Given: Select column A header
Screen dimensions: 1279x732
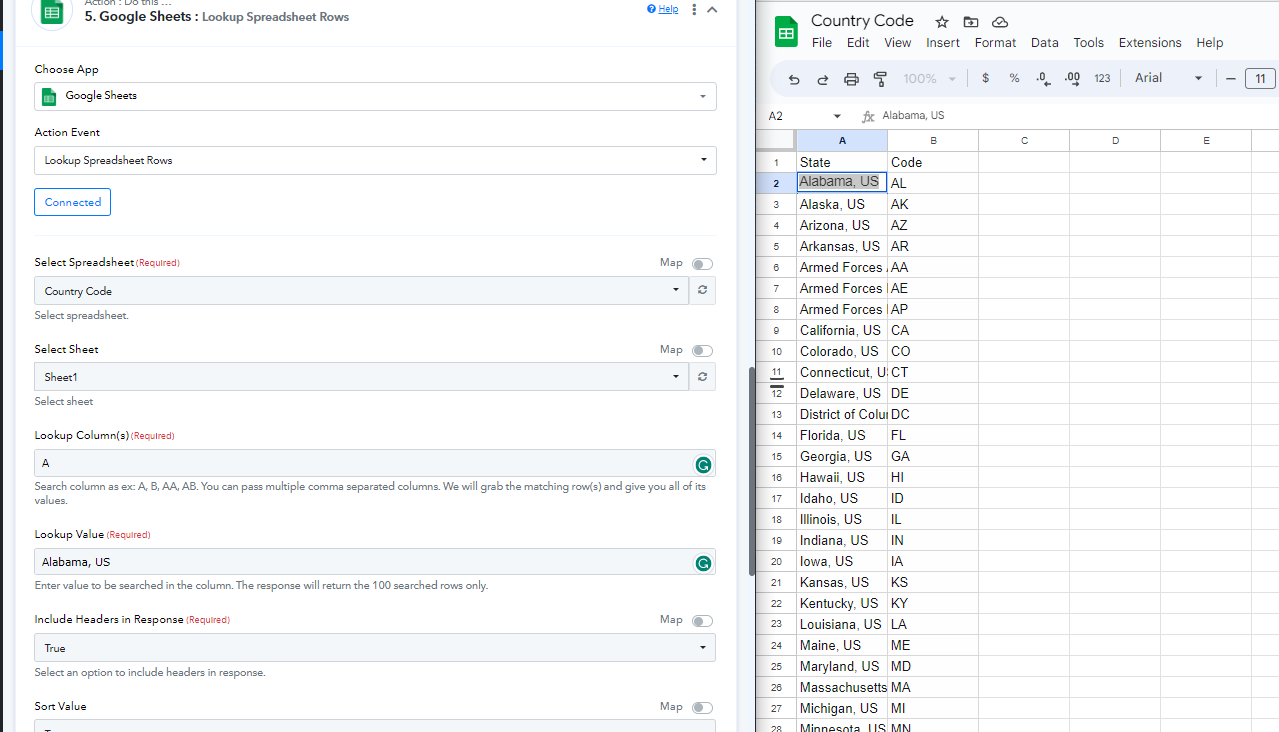Looking at the screenshot, I should [x=842, y=141].
